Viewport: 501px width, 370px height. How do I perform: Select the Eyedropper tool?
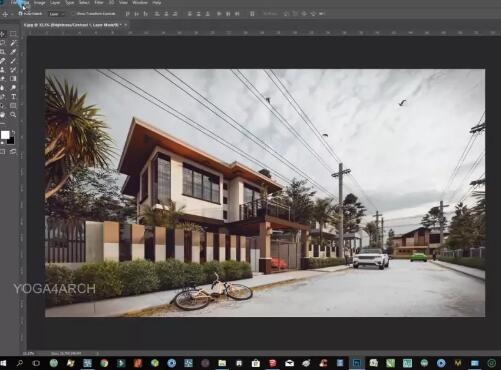pyautogui.click(x=13, y=52)
